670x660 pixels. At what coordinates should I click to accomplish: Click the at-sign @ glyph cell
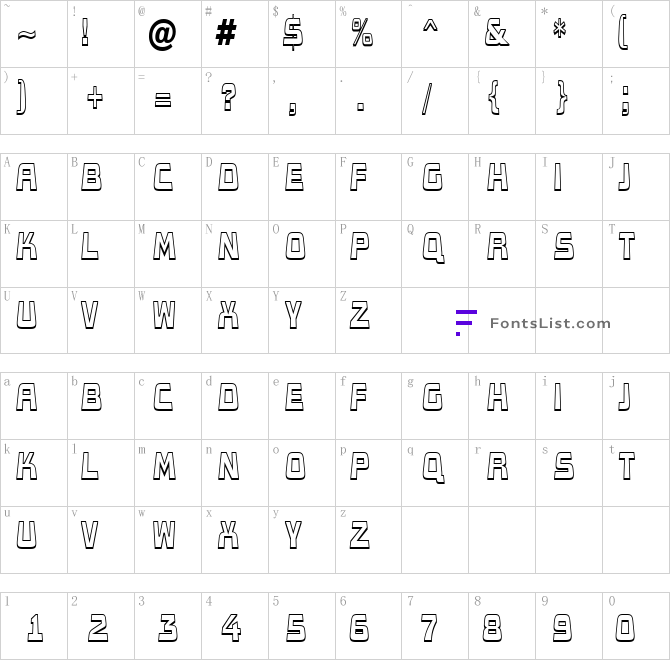168,34
